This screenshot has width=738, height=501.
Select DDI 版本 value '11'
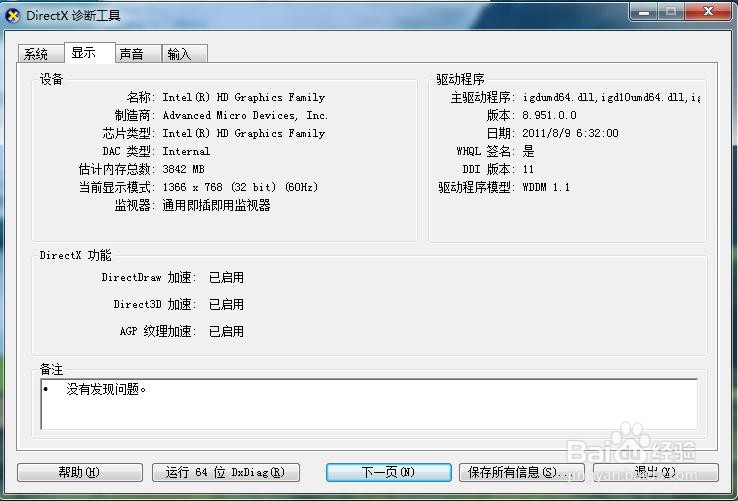tap(528, 169)
